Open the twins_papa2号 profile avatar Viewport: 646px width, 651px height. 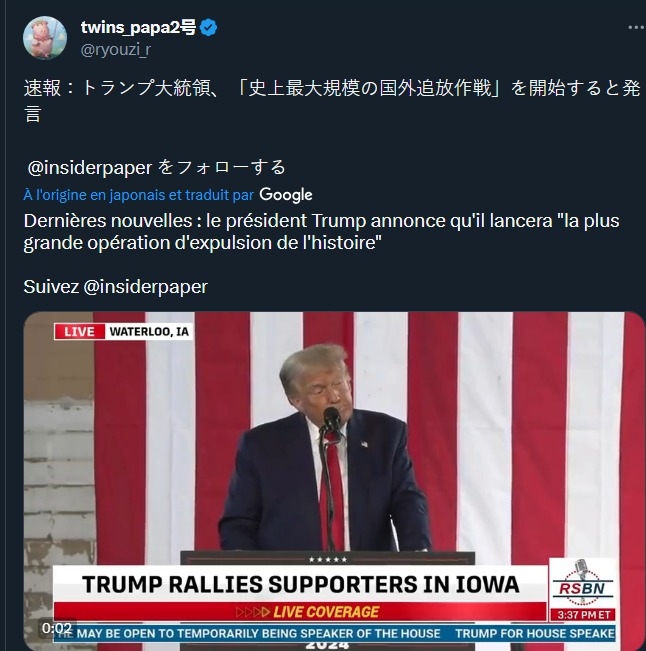tap(45, 38)
